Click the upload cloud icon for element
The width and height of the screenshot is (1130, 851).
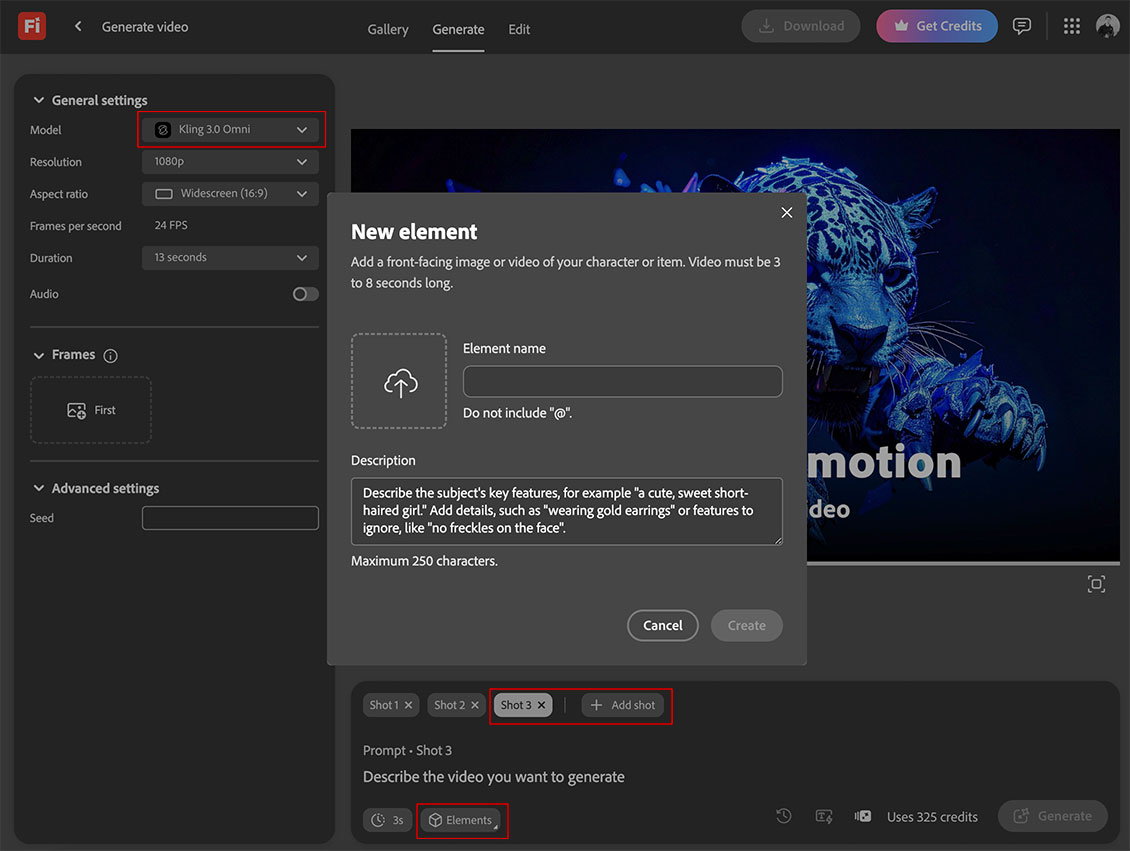[x=399, y=382]
